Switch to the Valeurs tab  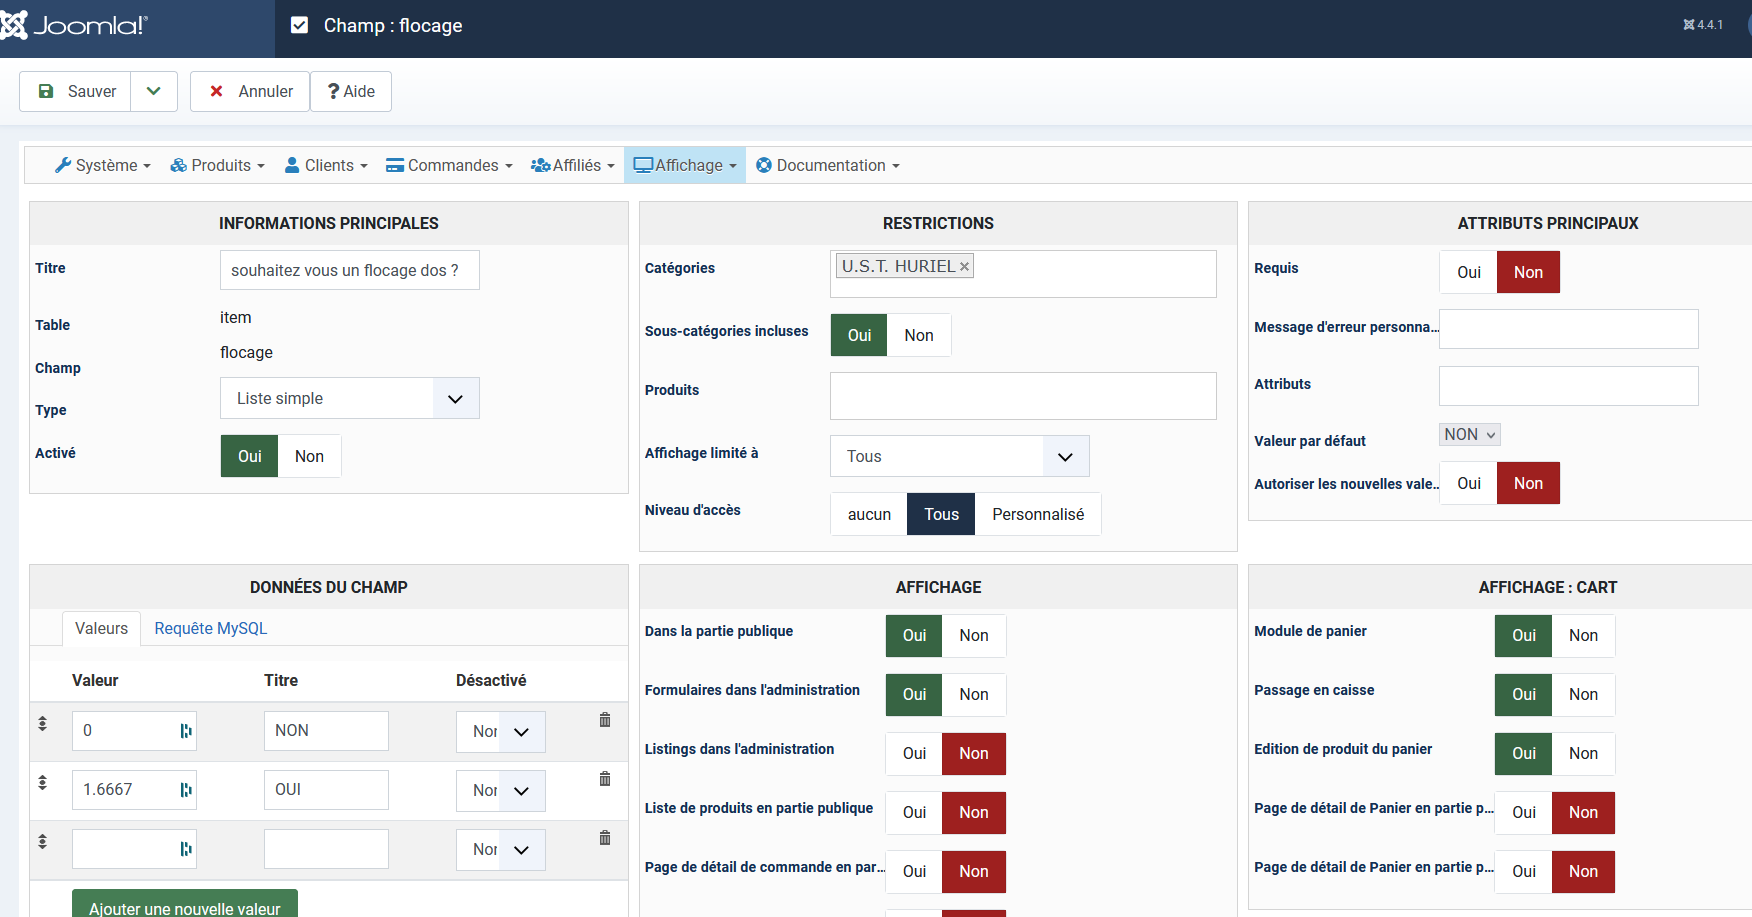pyautogui.click(x=101, y=628)
